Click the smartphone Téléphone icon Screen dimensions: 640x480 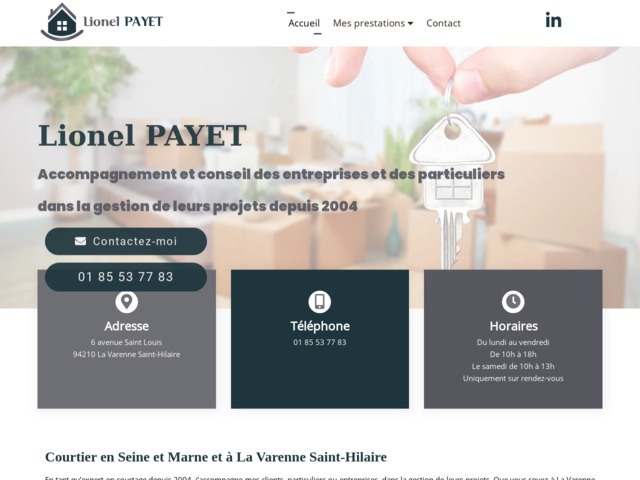point(320,302)
